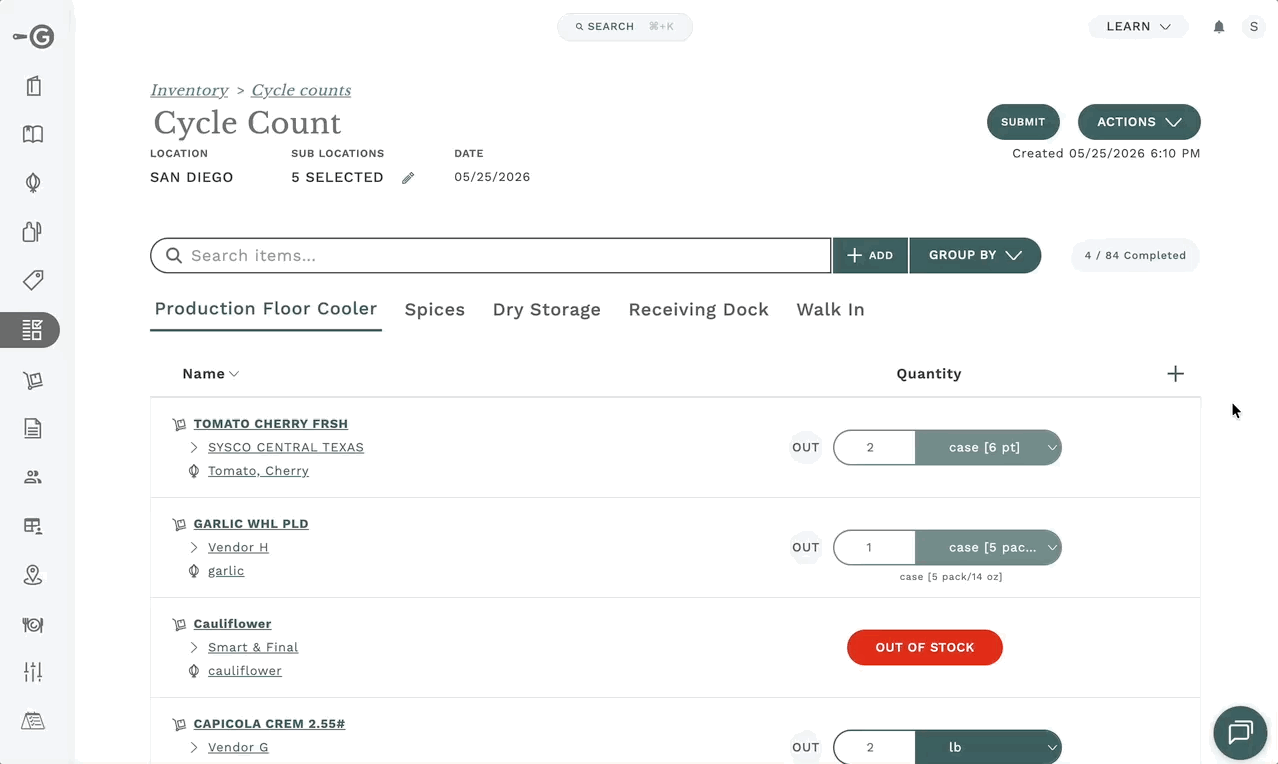
Task: Sort by the Name column header
Action: click(x=210, y=374)
